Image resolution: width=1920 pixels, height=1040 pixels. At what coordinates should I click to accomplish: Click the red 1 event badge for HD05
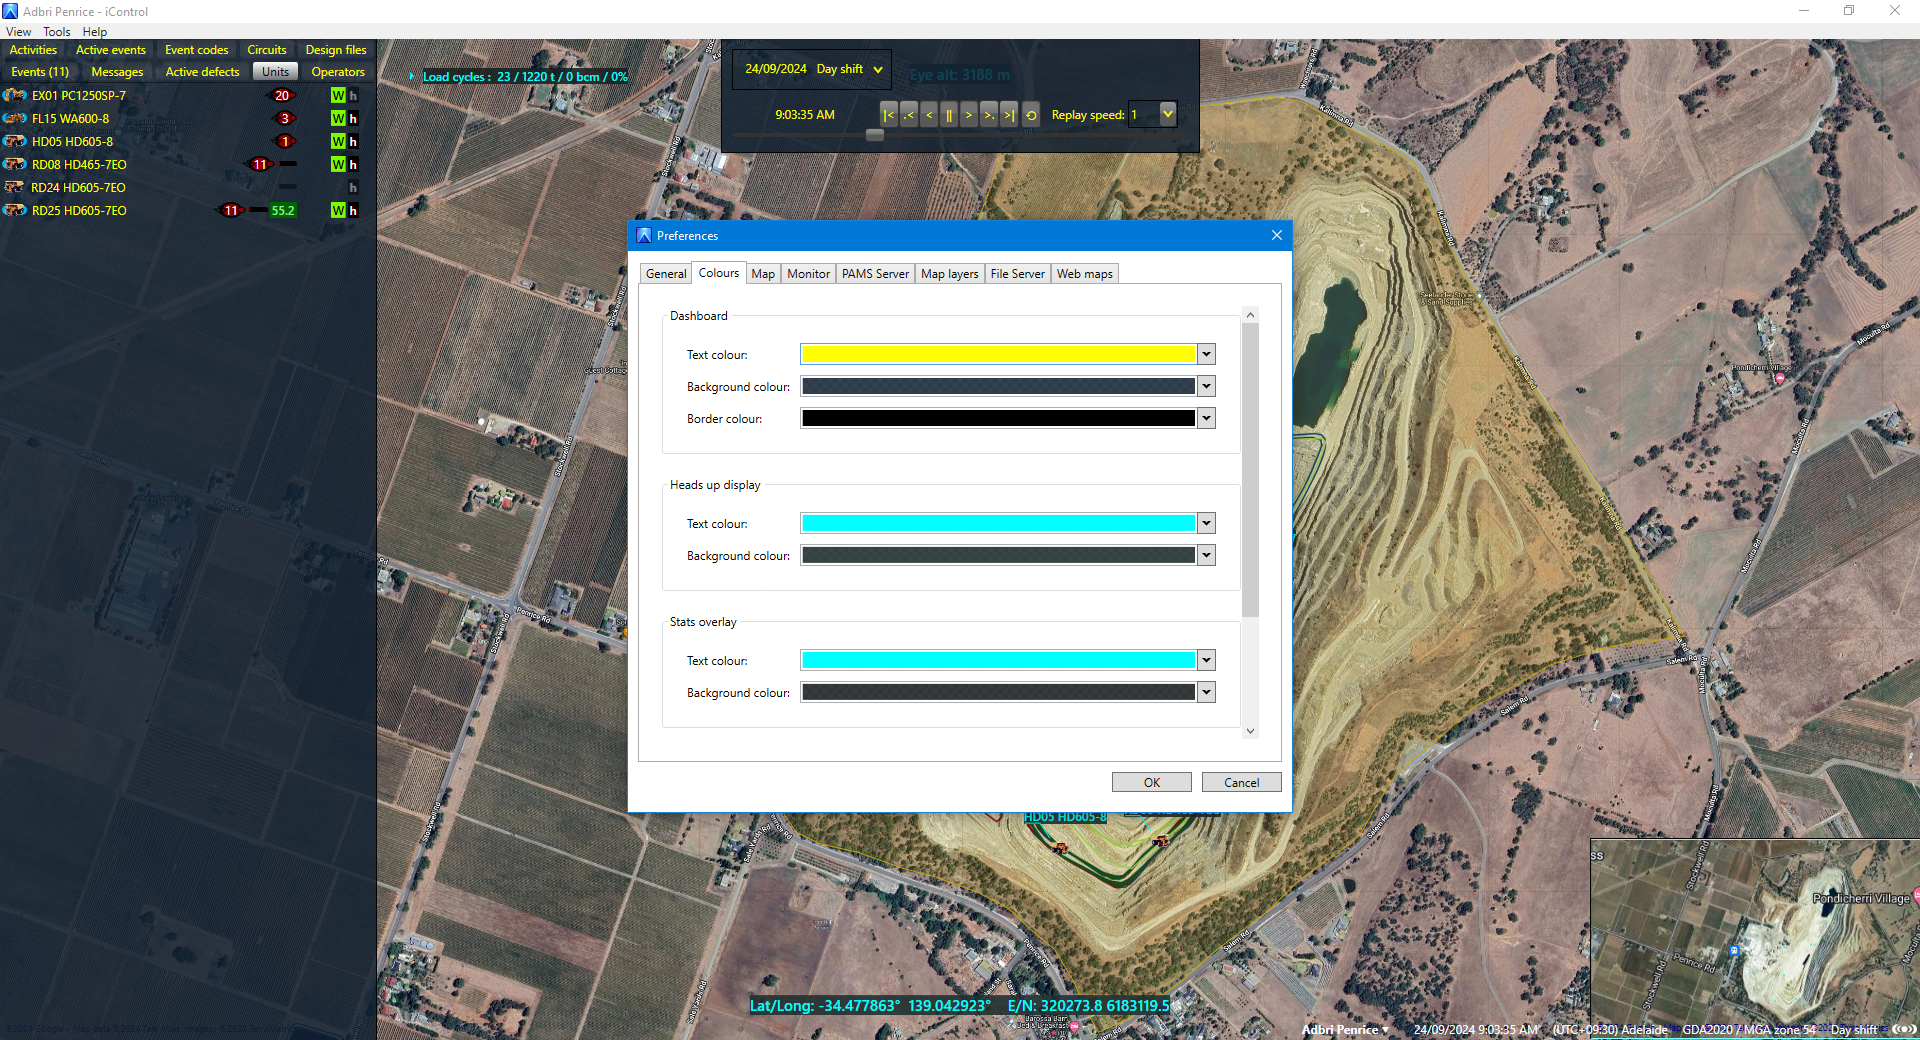285,141
